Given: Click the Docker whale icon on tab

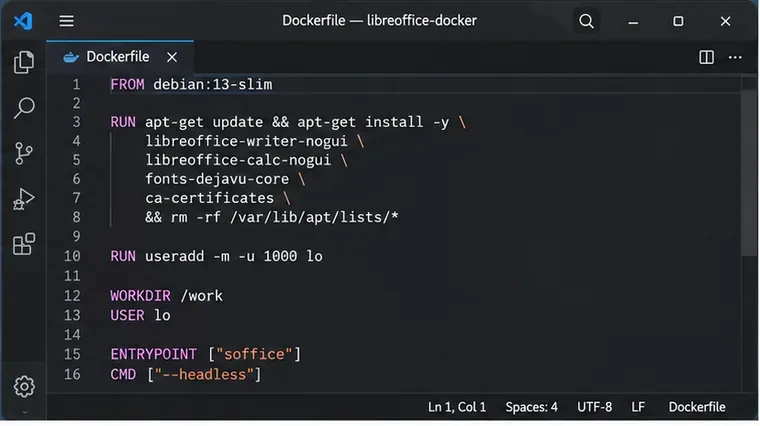Looking at the screenshot, I should tap(71, 57).
